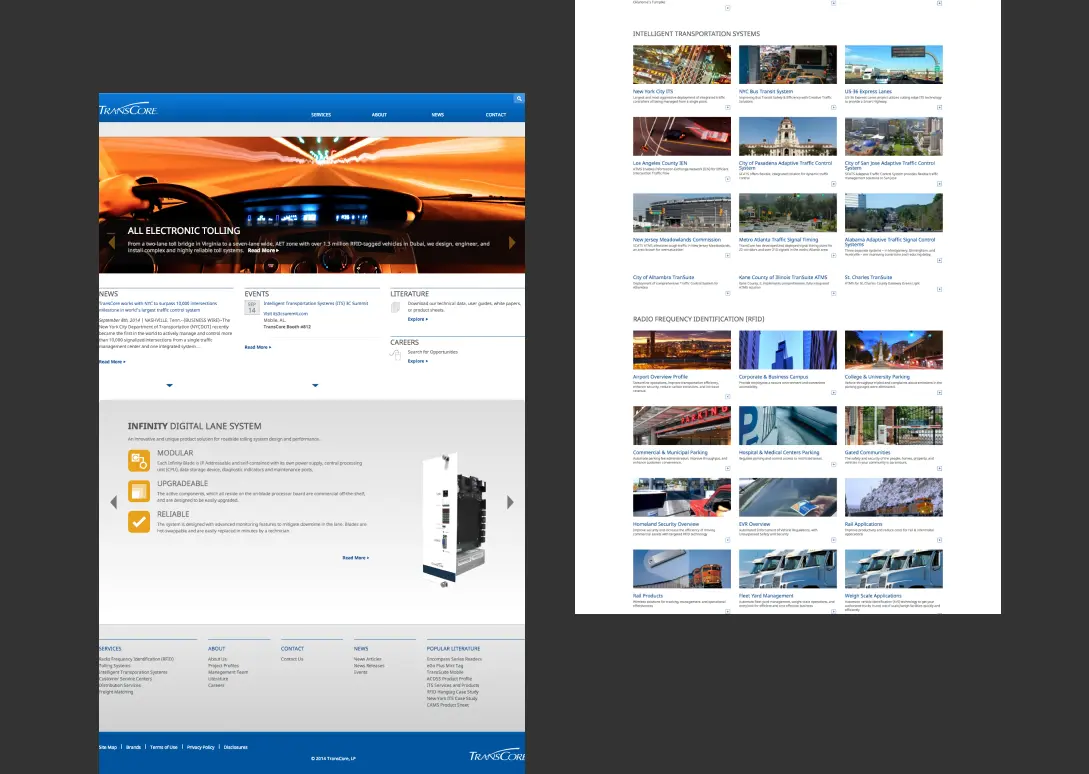Image resolution: width=1089 pixels, height=774 pixels.
Task: Click Brands in the footer bar
Action: [x=133, y=748]
